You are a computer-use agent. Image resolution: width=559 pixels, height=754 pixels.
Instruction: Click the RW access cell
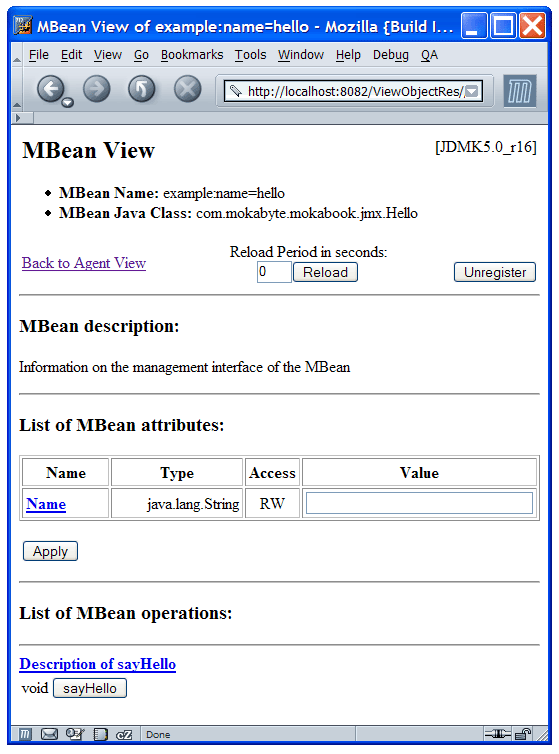272,503
